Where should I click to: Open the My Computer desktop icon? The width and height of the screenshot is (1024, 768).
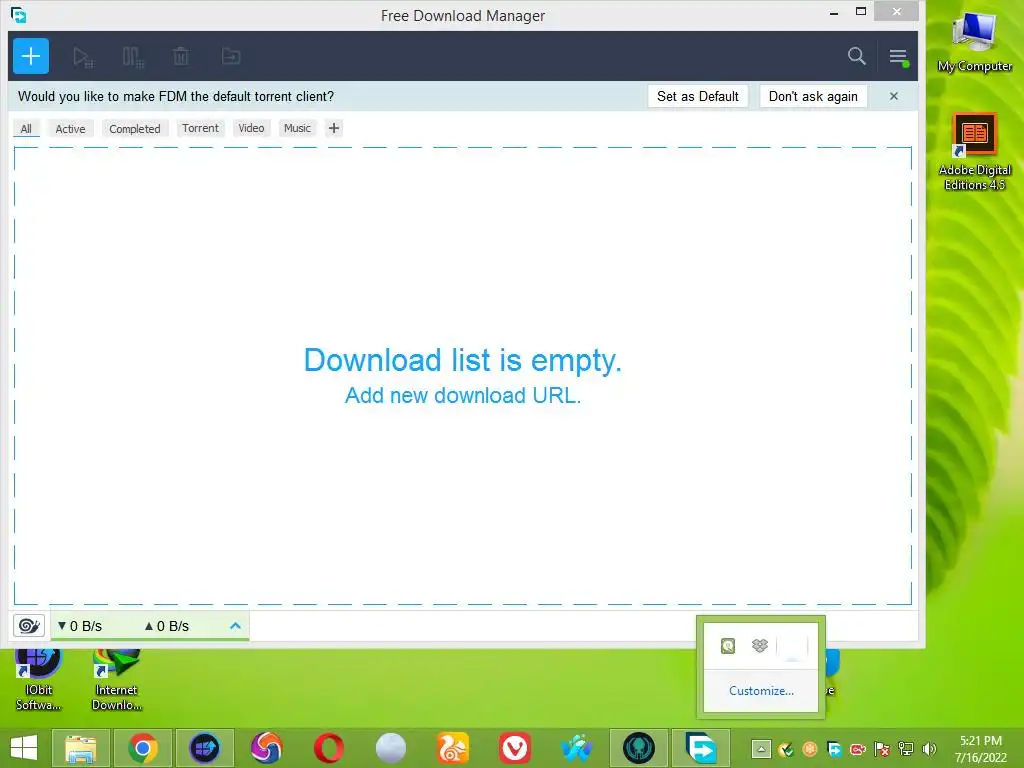click(974, 42)
